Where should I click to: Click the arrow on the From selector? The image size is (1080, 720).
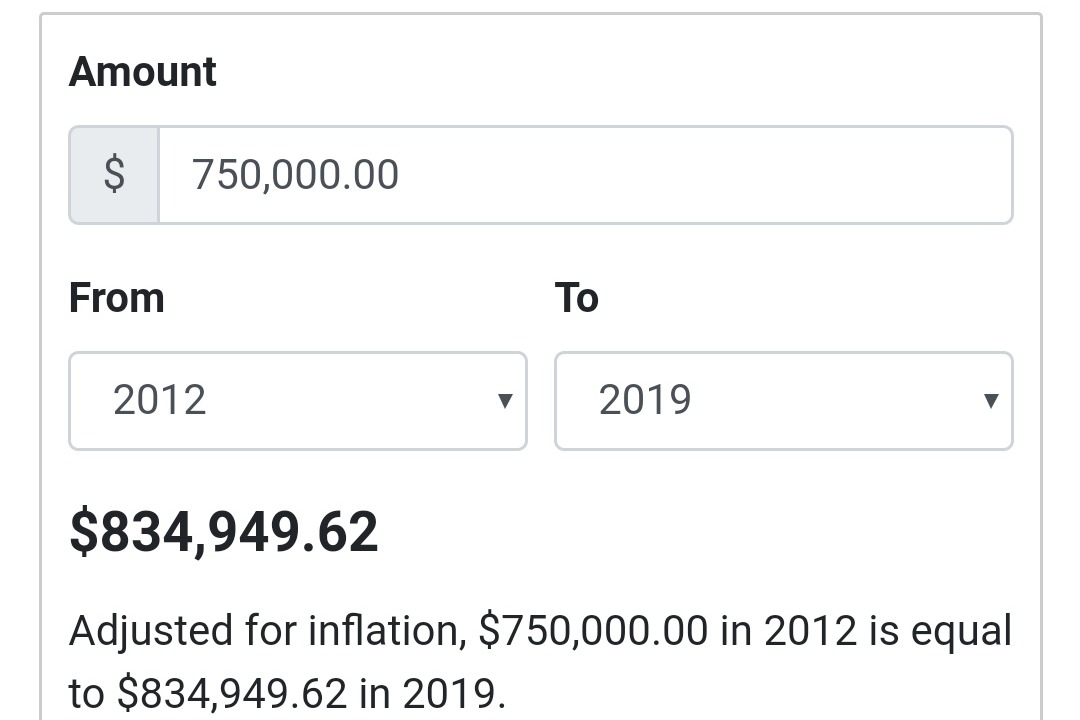point(505,401)
